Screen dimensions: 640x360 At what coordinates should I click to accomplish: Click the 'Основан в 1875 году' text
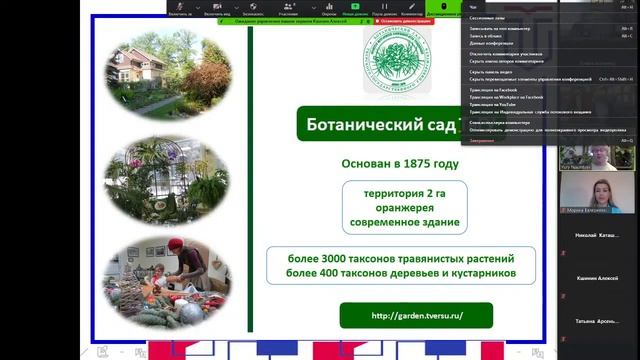click(x=400, y=164)
